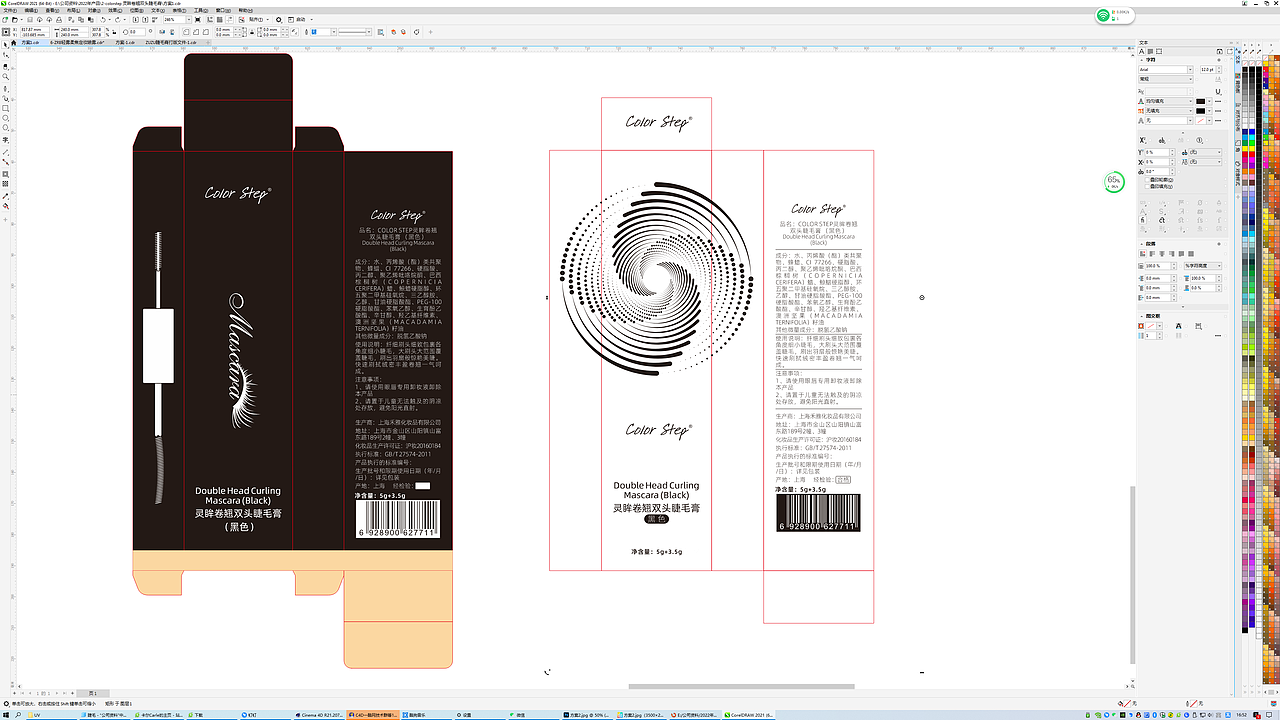Click the 页1 page tab
This screenshot has width=1280, height=720.
point(92,692)
